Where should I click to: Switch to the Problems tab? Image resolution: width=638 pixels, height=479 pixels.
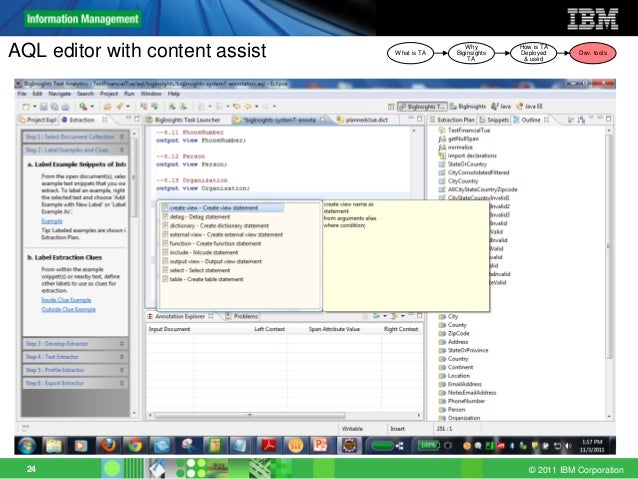pyautogui.click(x=242, y=316)
